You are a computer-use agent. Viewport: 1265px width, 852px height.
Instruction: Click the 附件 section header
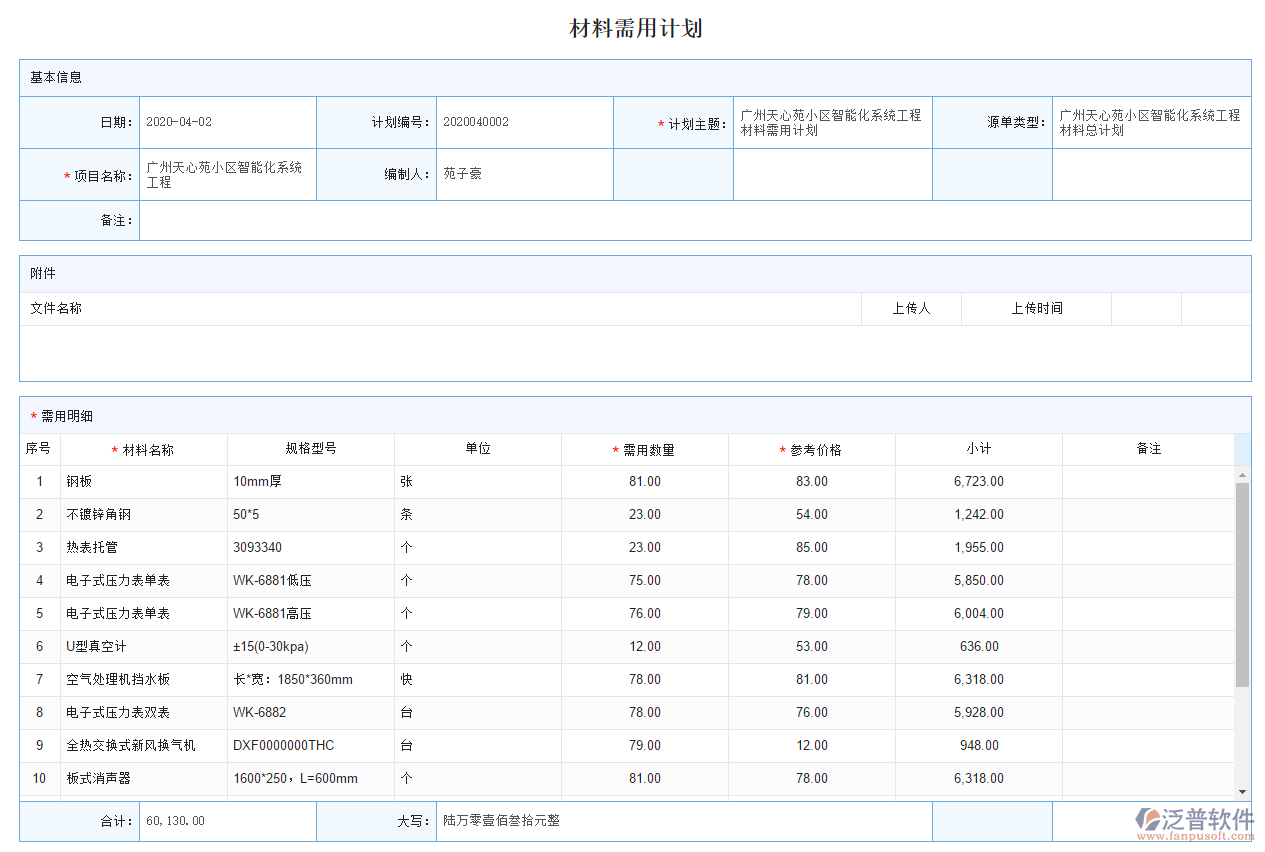[40, 273]
